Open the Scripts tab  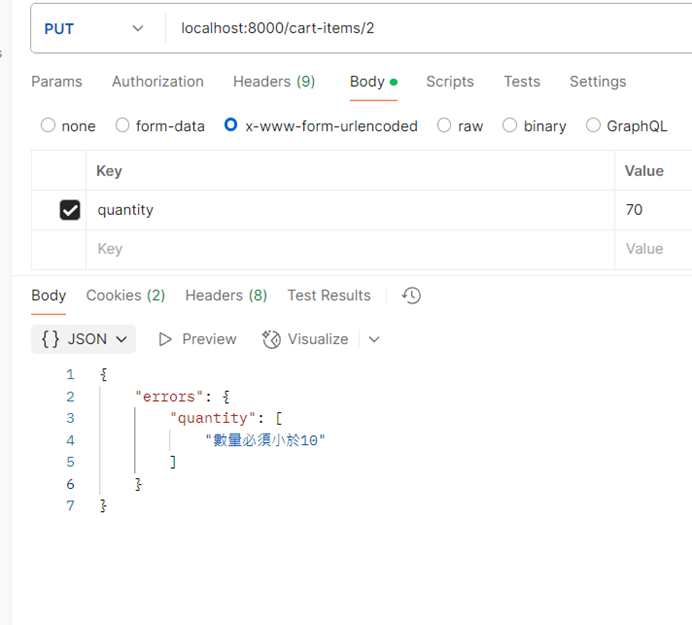(450, 82)
